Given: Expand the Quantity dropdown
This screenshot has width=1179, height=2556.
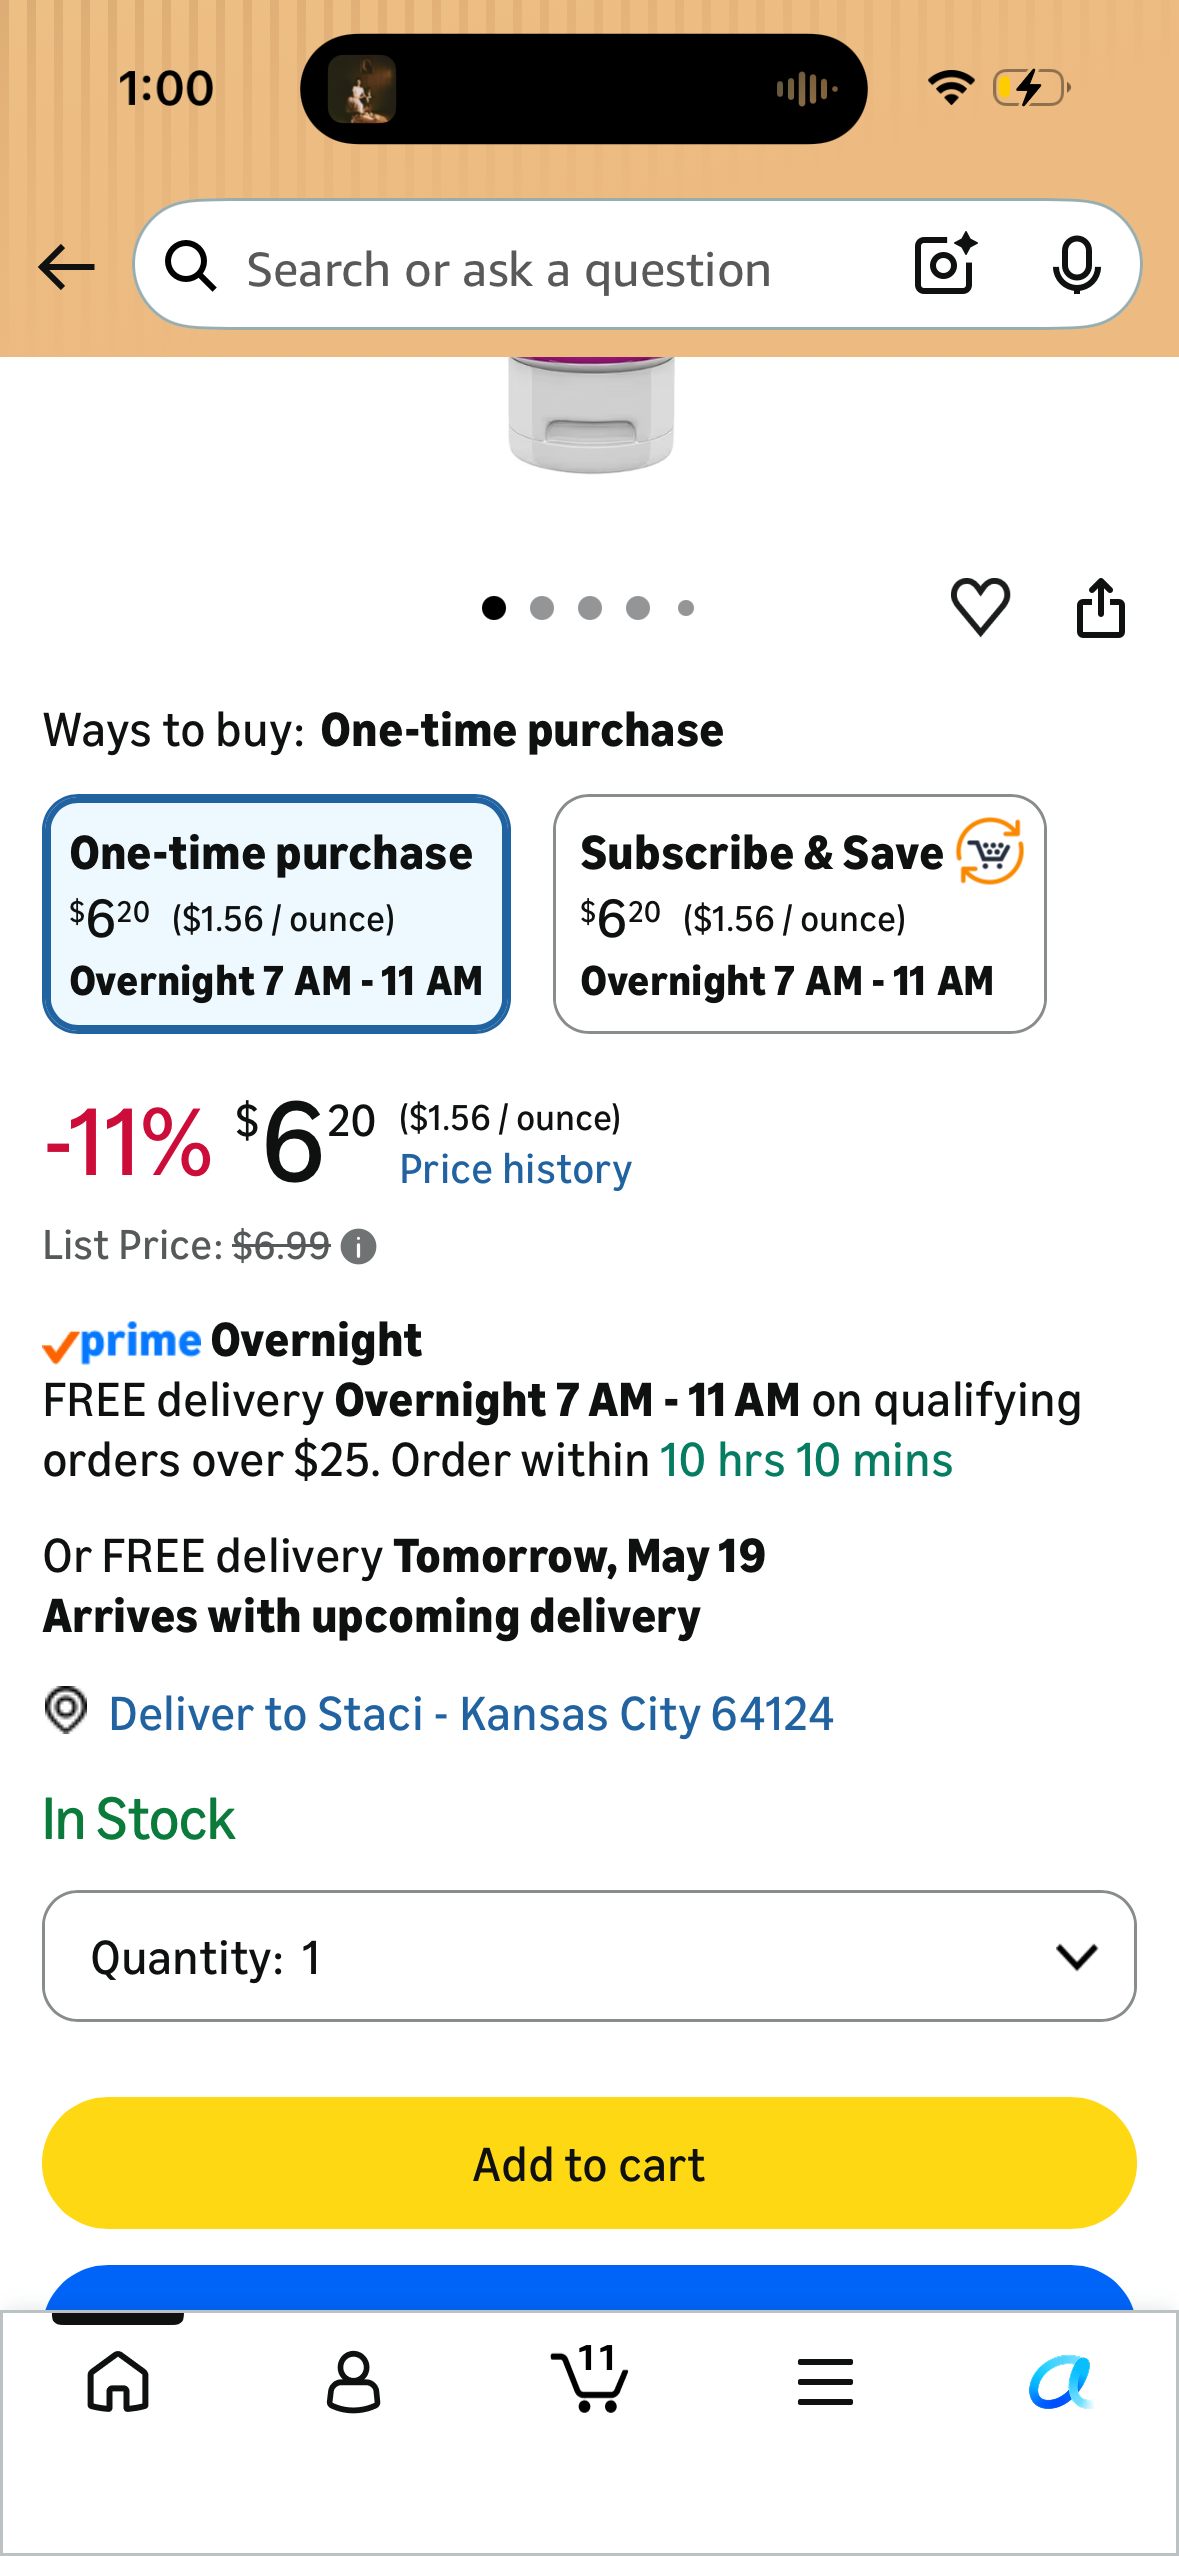Looking at the screenshot, I should click(589, 1956).
